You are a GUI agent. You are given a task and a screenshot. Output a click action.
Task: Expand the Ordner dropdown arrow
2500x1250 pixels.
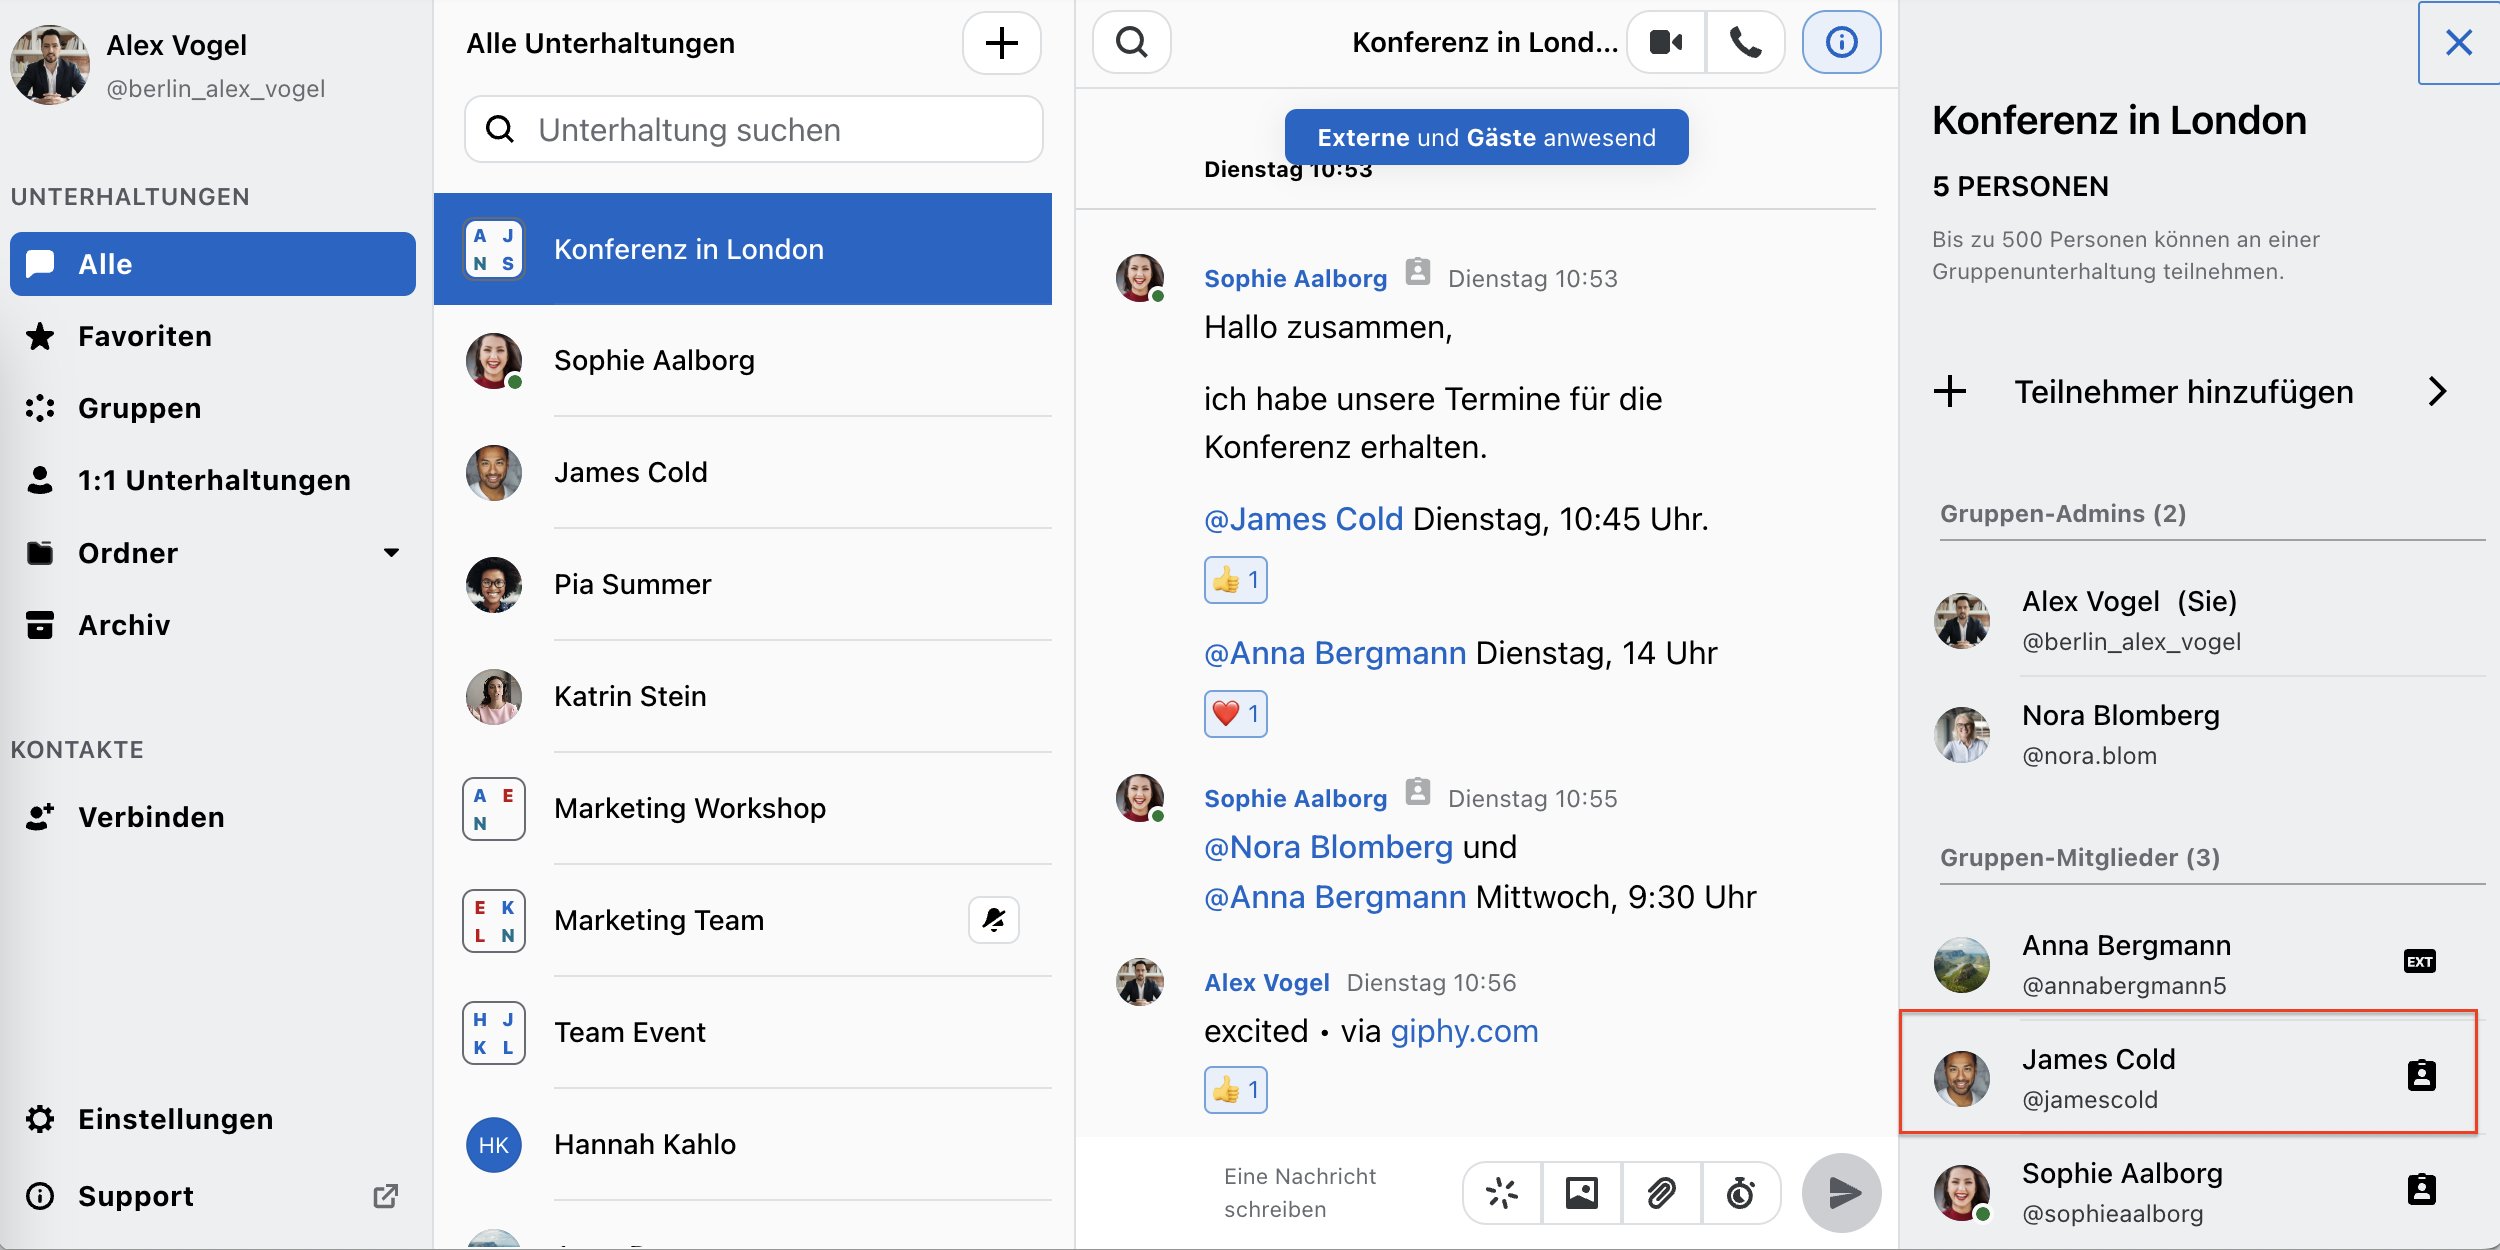391,552
